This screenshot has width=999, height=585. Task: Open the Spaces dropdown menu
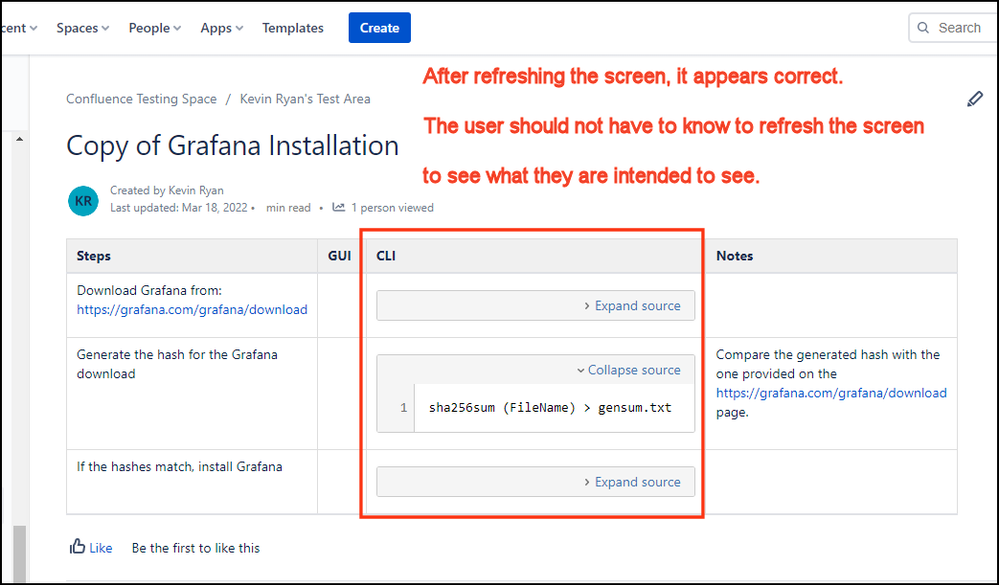click(83, 28)
